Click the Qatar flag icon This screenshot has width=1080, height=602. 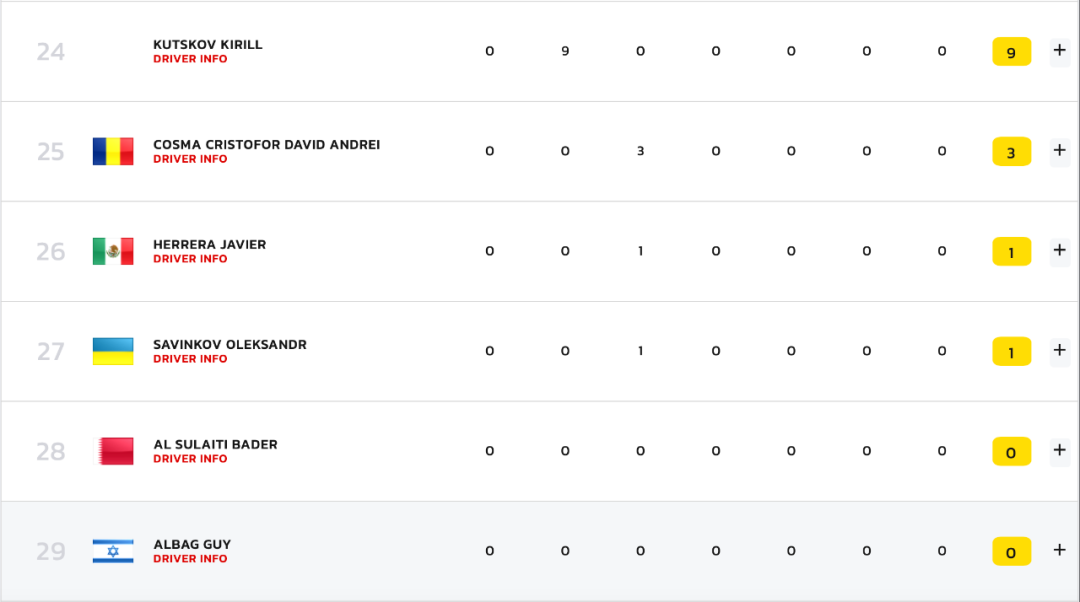[x=113, y=451]
